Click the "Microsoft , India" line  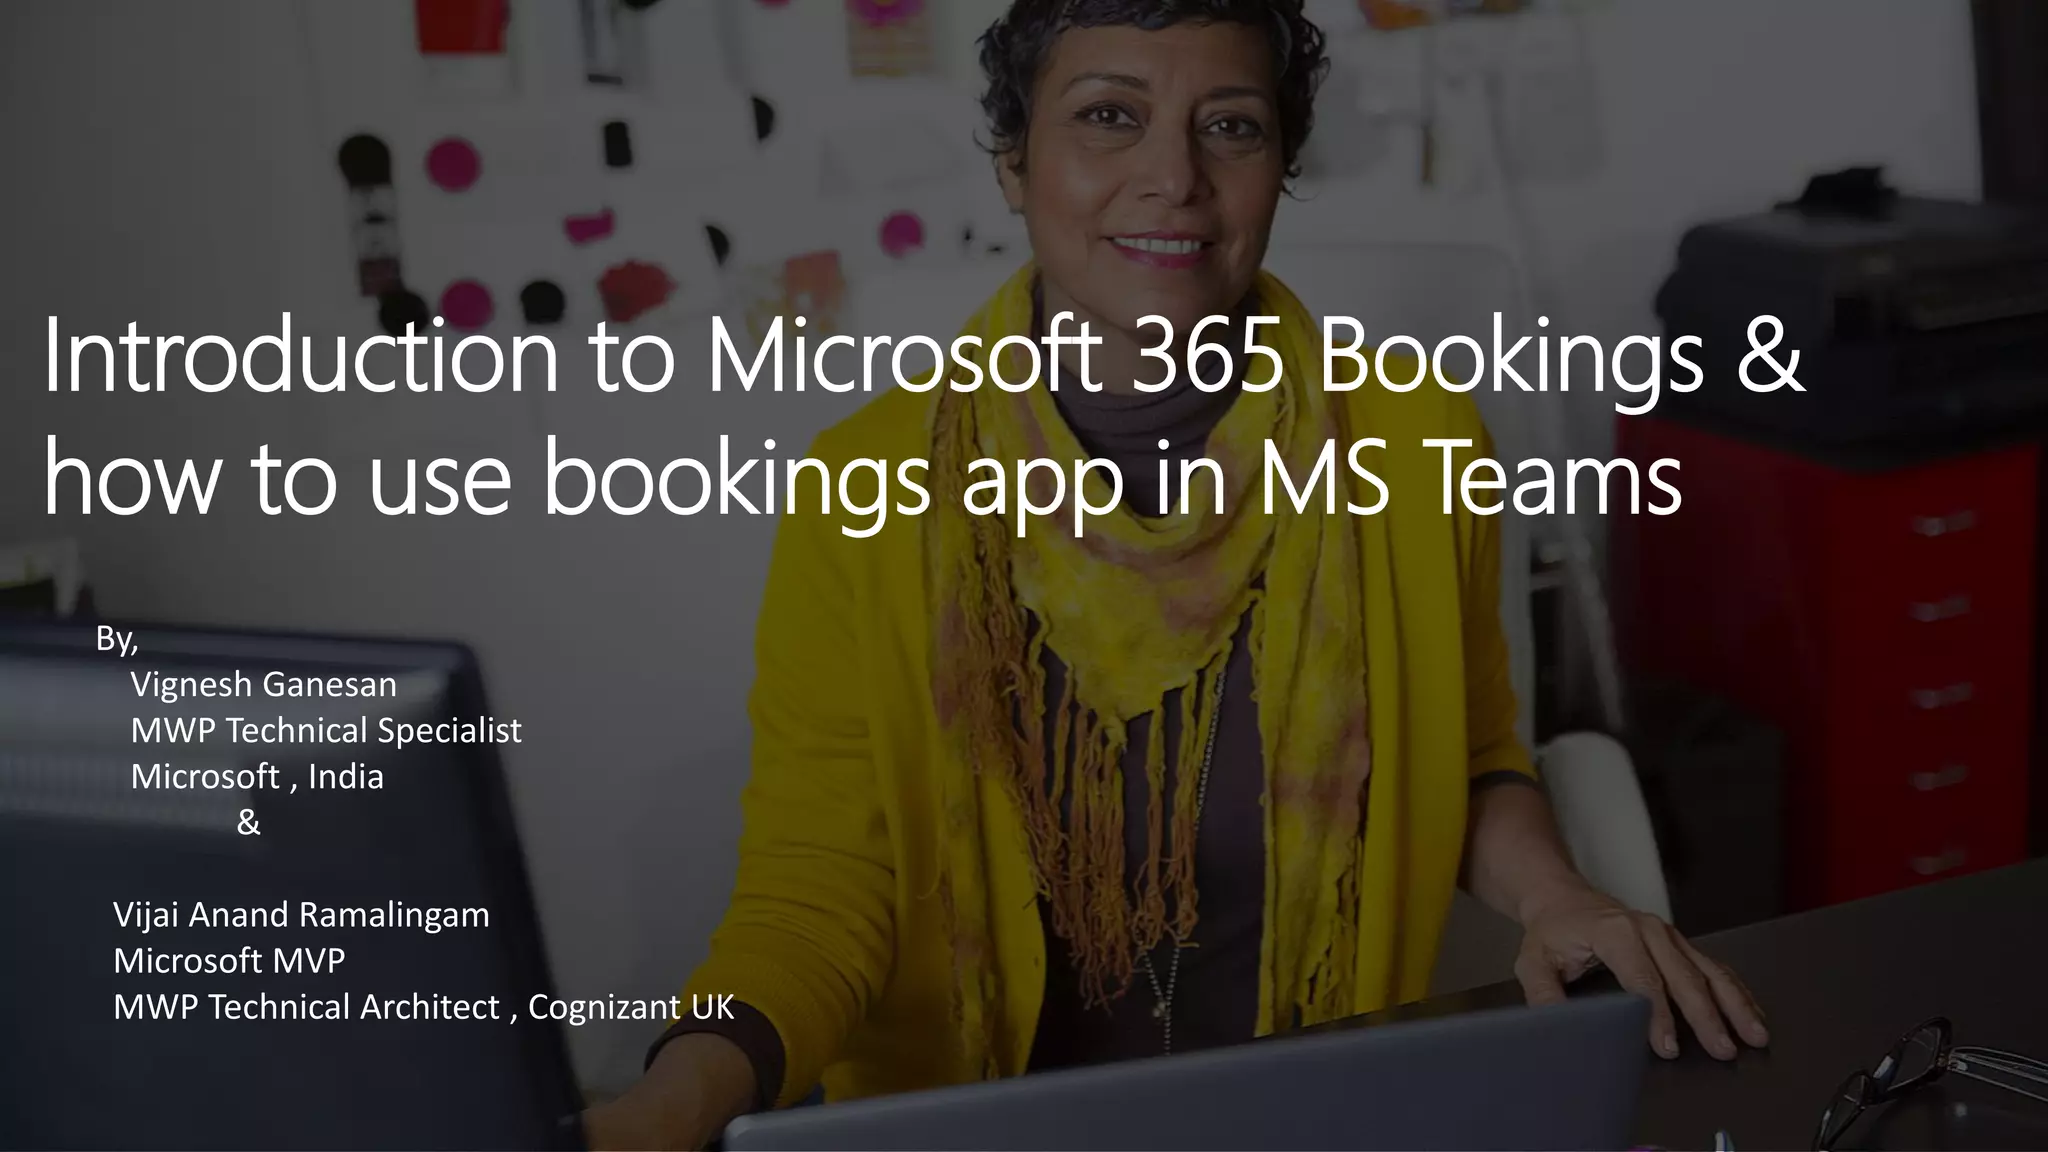pos(257,777)
